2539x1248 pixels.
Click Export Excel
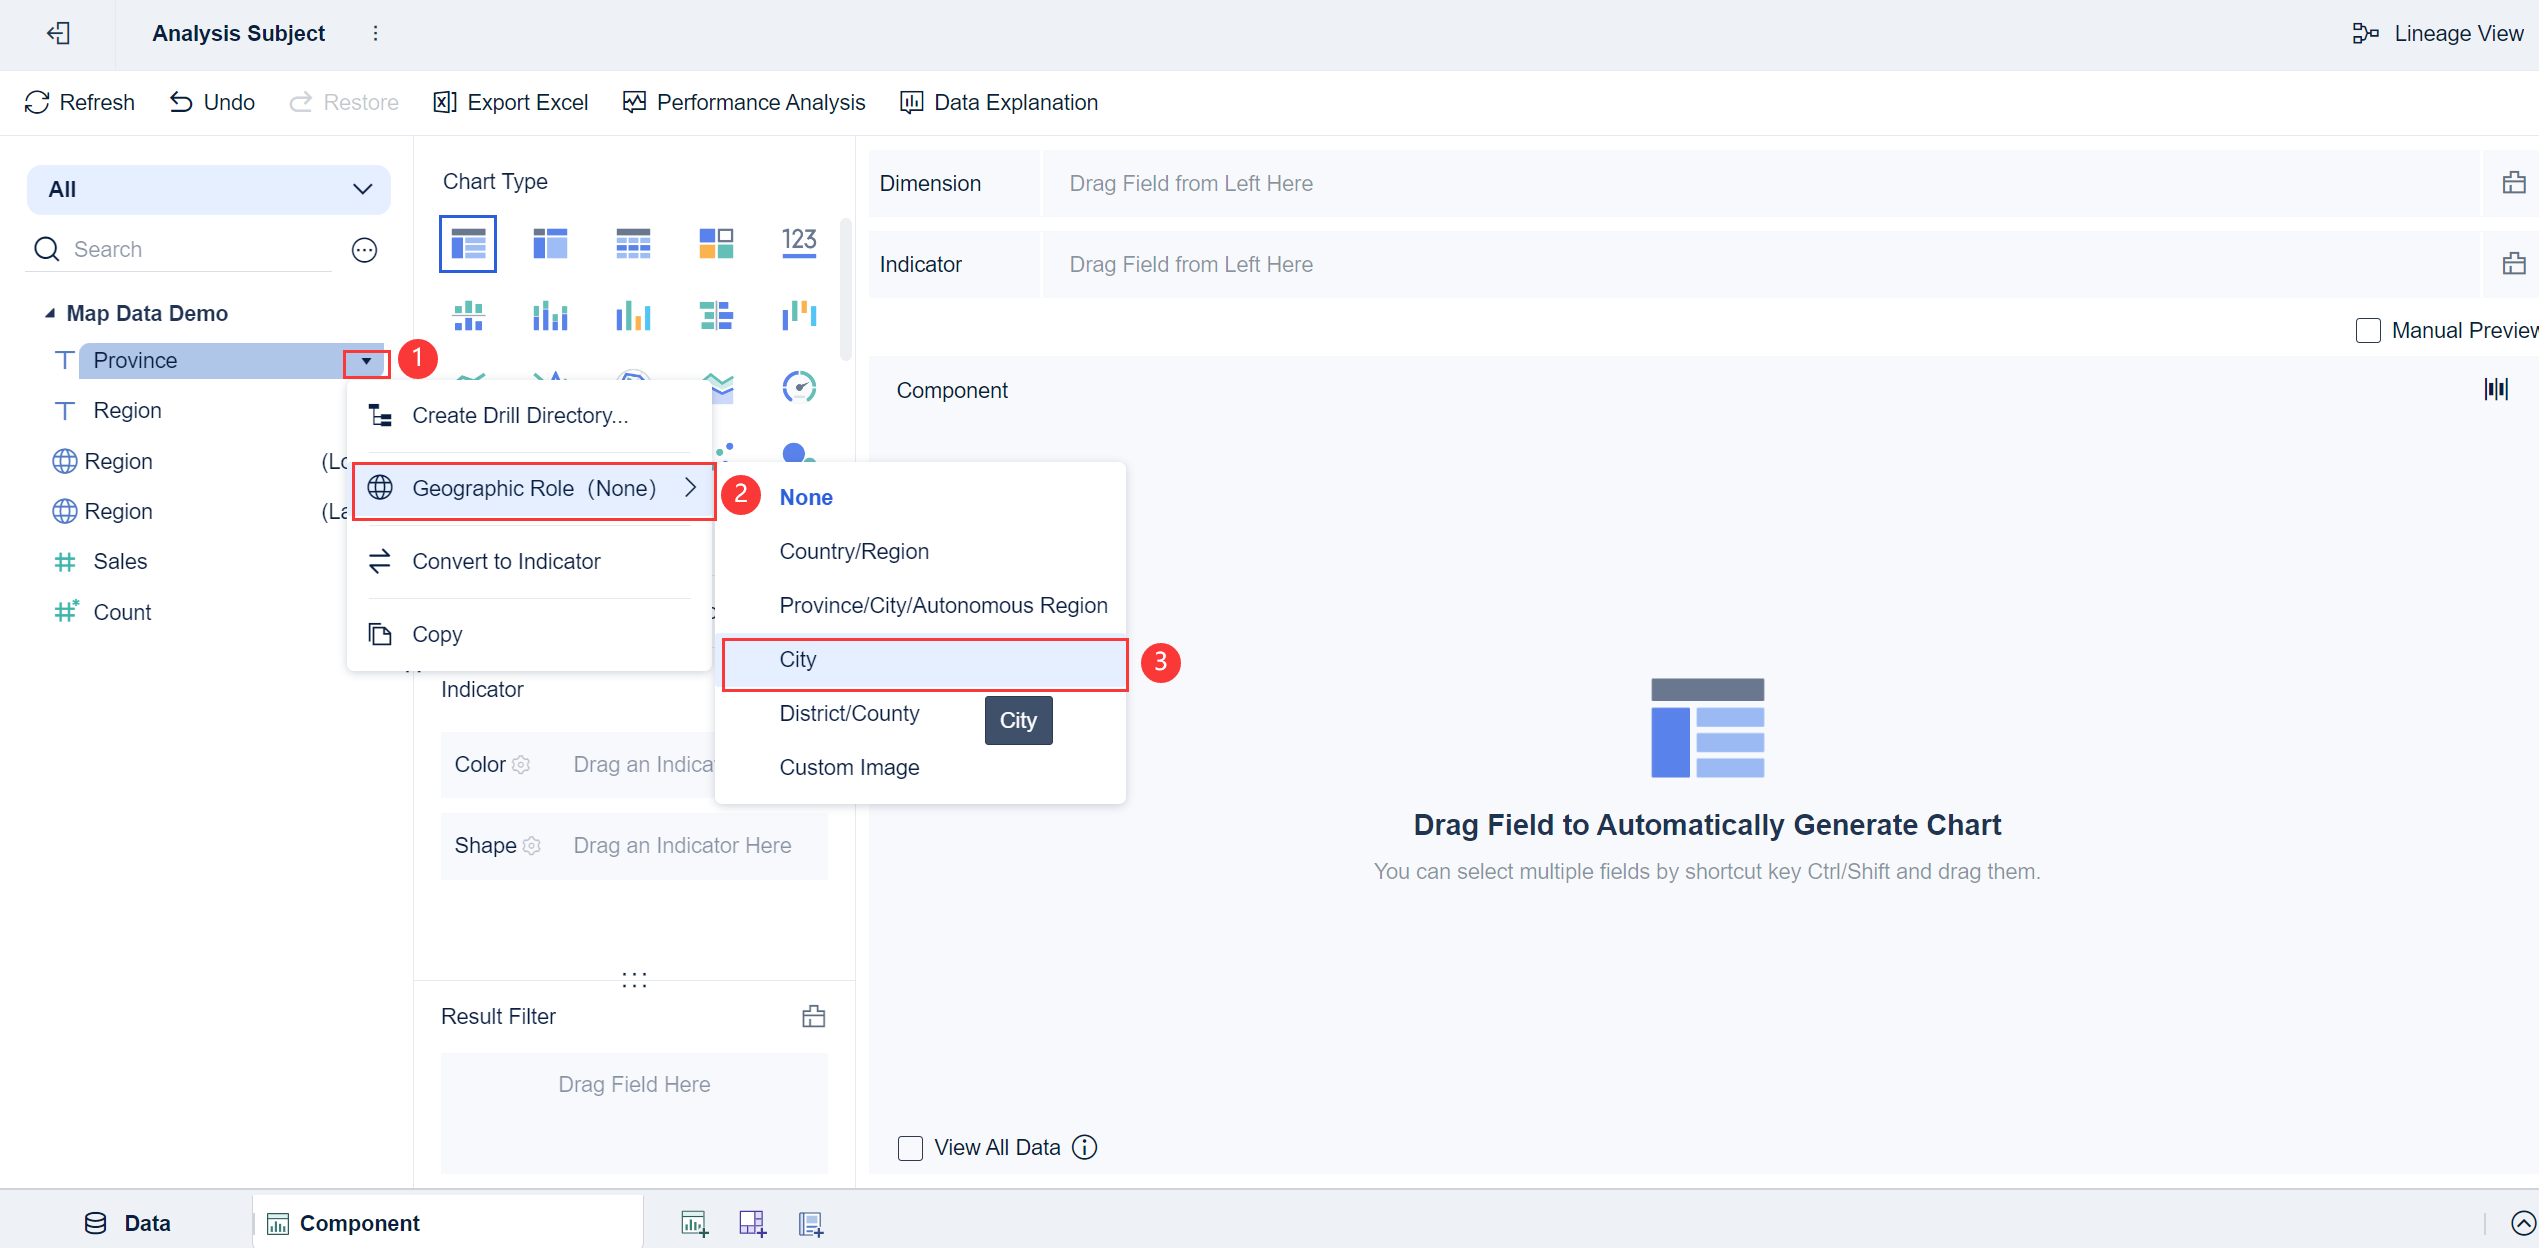tap(510, 102)
